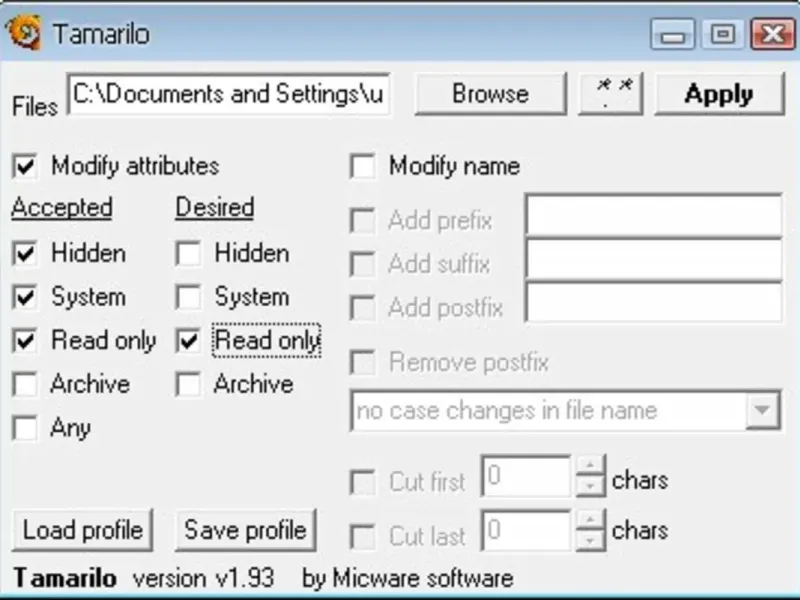800x600 pixels.
Task: Tick the Add suffix checkbox
Action: pyautogui.click(x=362, y=264)
